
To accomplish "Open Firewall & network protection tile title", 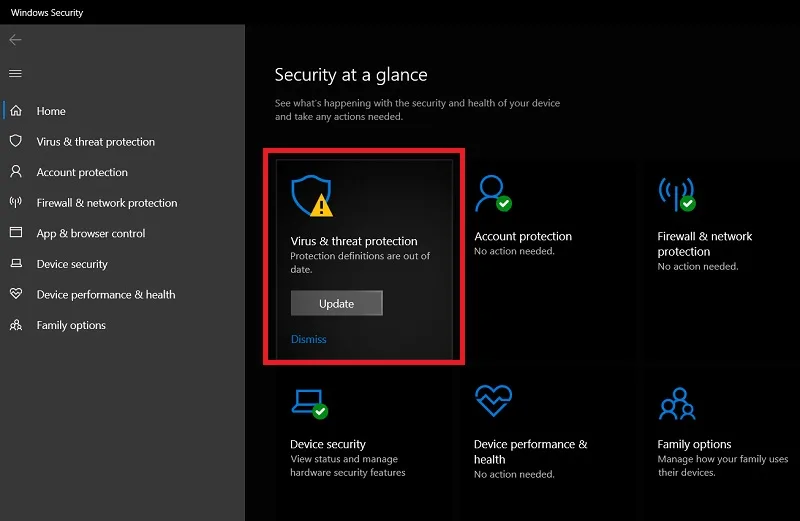I will coord(705,244).
